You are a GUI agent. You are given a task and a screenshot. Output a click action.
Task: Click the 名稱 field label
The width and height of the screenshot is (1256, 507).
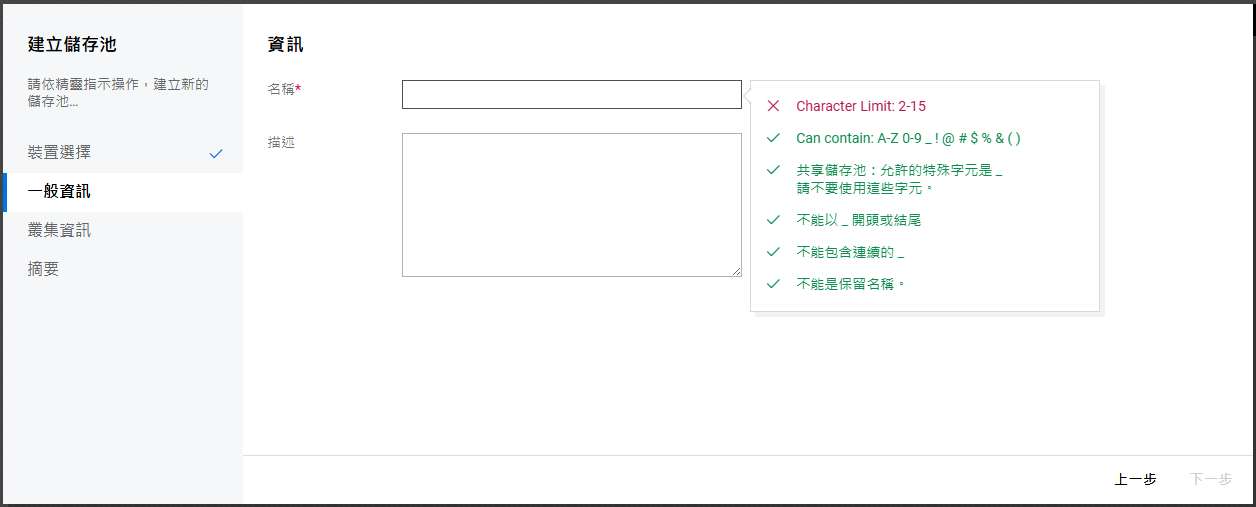pos(281,89)
